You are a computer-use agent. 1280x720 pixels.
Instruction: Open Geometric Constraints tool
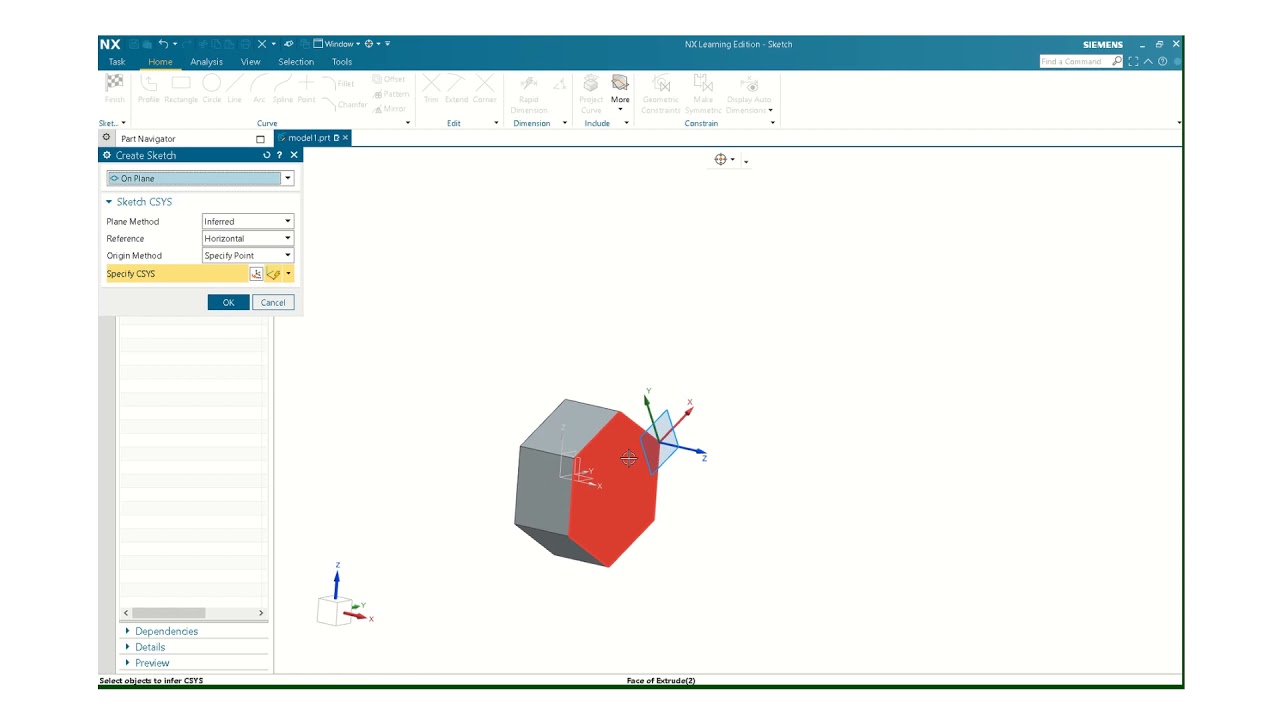click(x=661, y=93)
